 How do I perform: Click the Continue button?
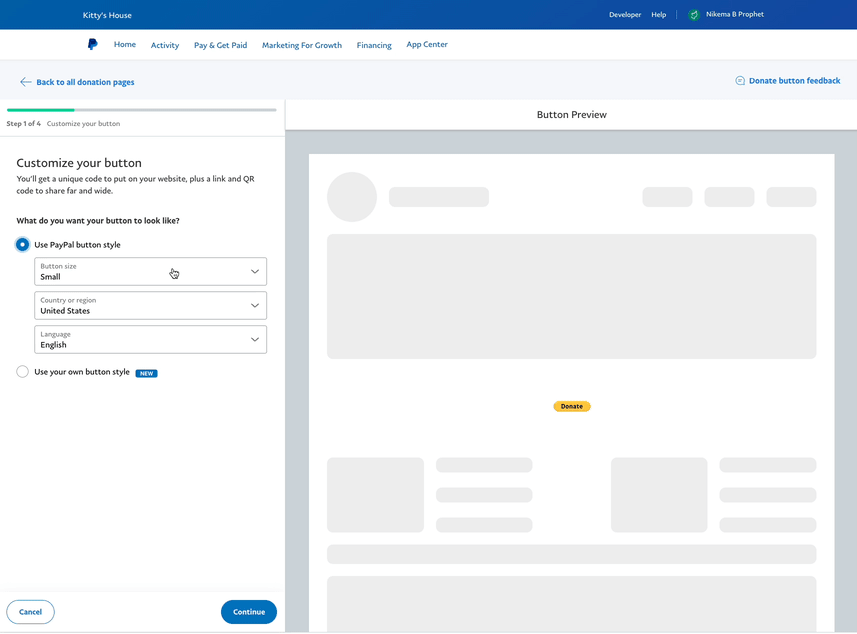249,612
